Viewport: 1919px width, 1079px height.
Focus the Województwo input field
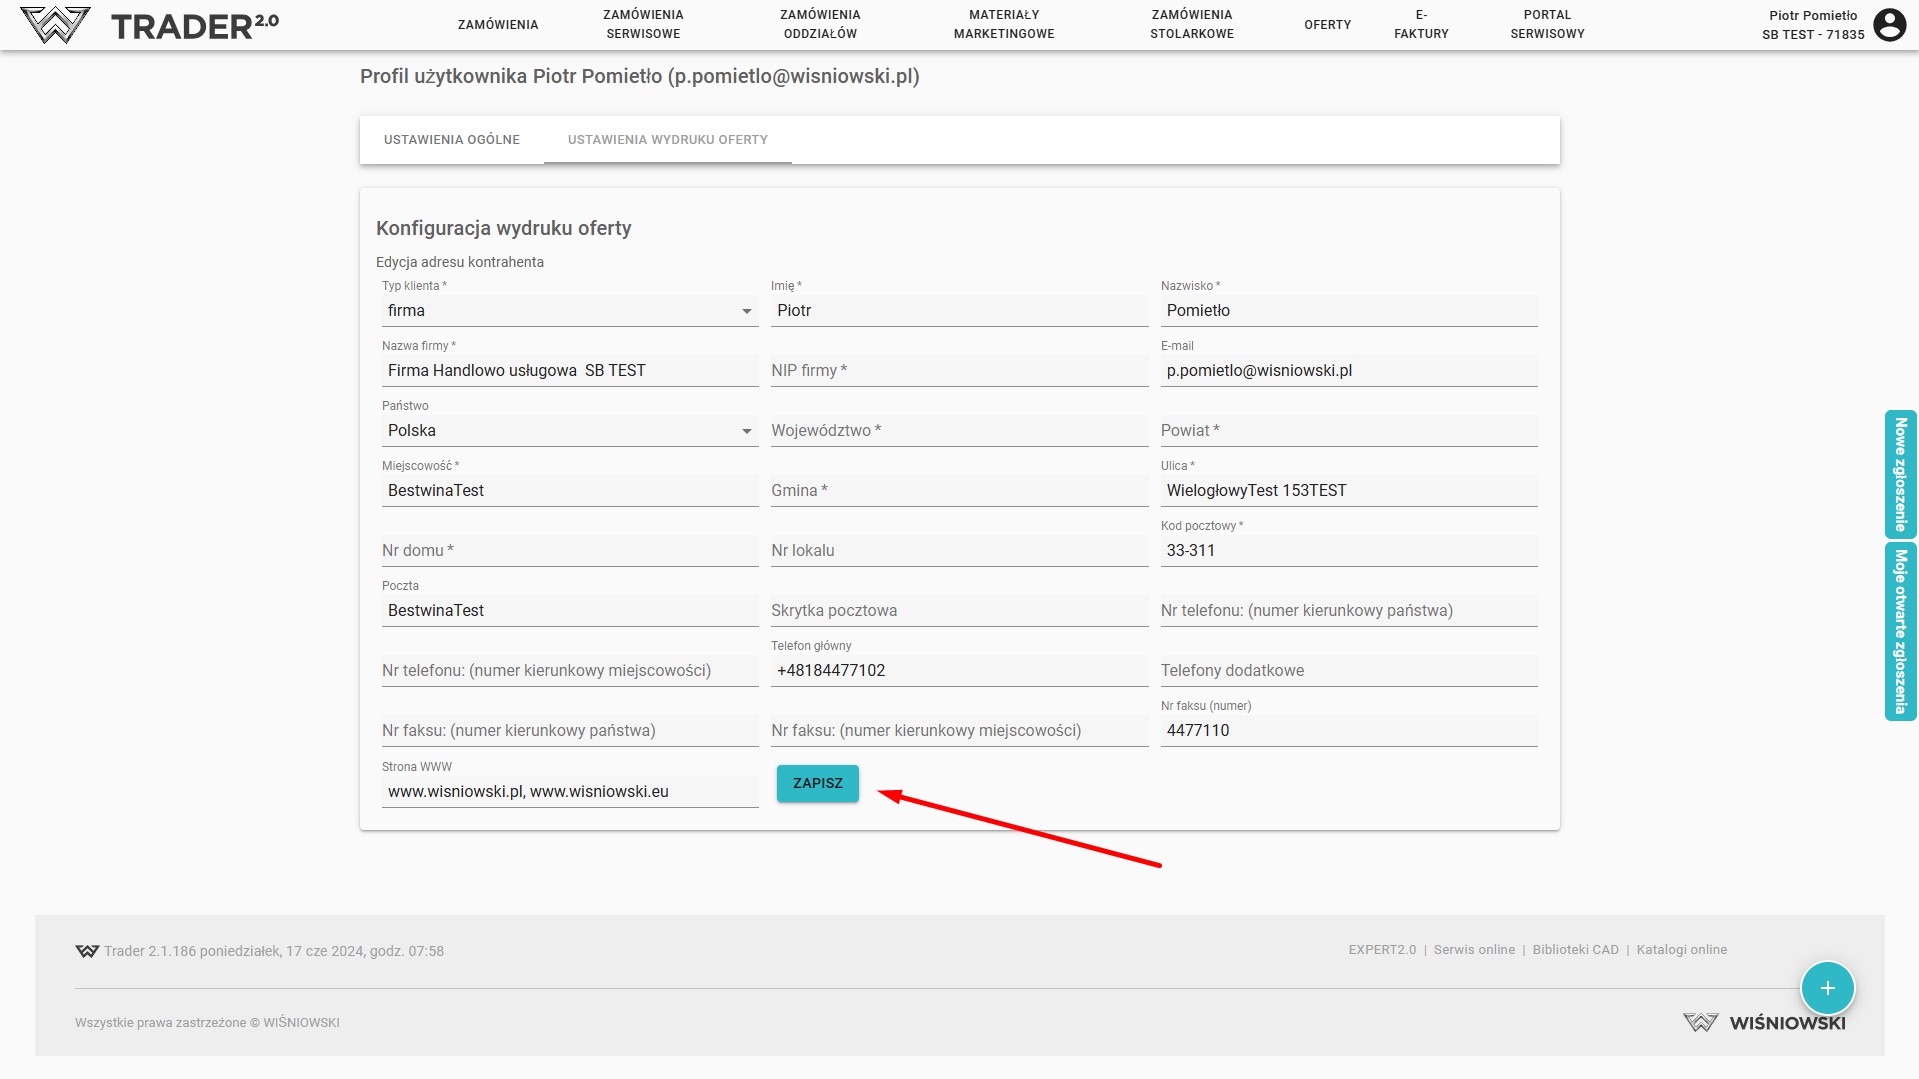point(958,431)
